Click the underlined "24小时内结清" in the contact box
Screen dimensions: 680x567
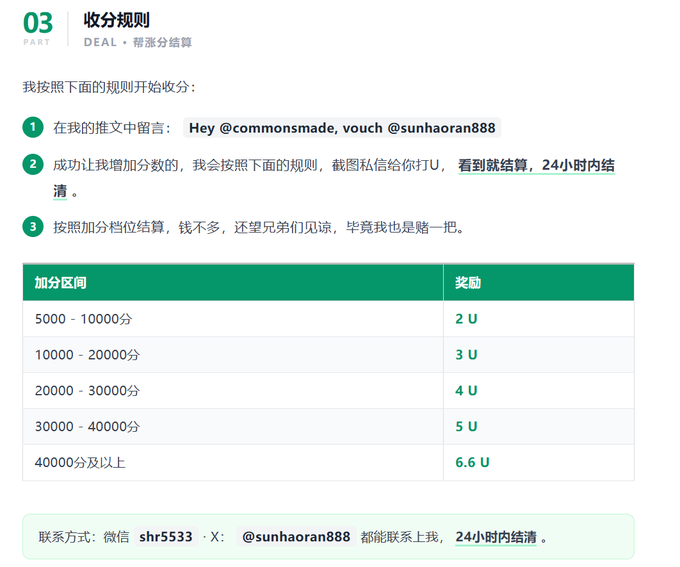[x=496, y=537]
